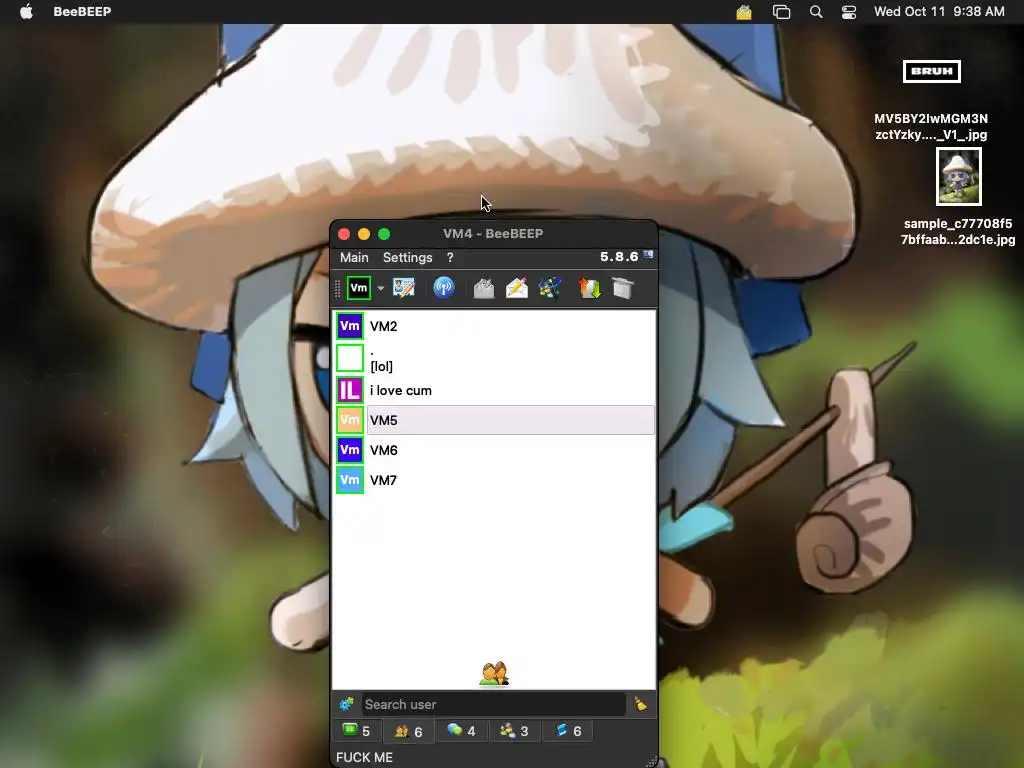Viewport: 1024px width, 768px height.
Task: Click the VM6 blue avatar
Action: click(349, 450)
